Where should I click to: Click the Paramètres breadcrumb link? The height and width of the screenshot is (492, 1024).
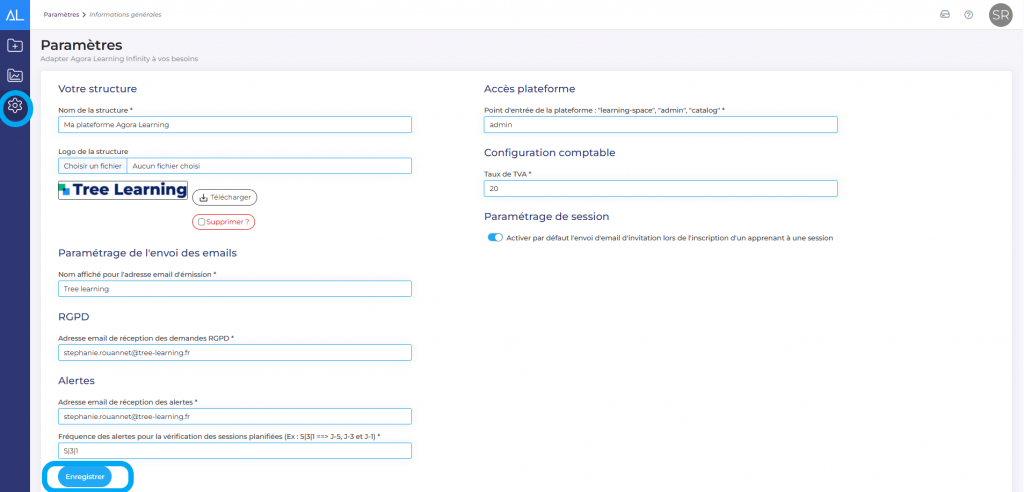point(61,14)
